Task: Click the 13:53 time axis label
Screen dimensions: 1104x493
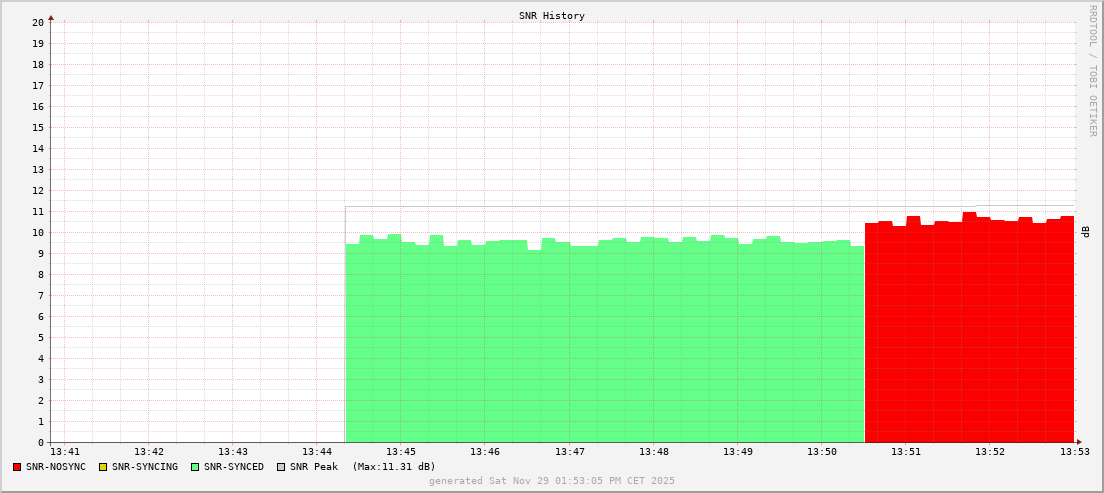Action: click(x=1074, y=452)
